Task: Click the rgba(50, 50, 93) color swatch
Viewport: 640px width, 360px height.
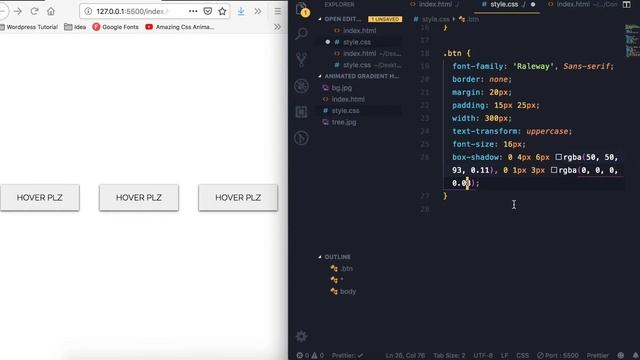Action: pyautogui.click(x=558, y=157)
